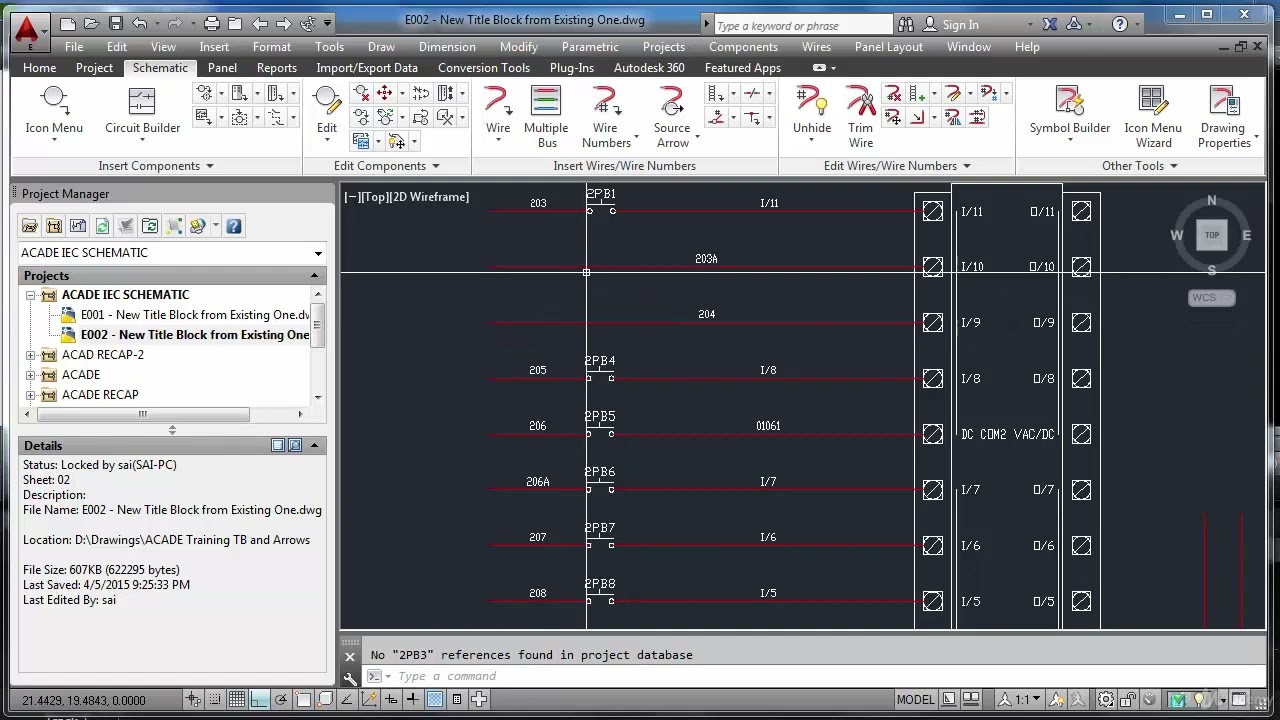Collapse the Projects section
The image size is (1280, 720).
[x=314, y=276]
